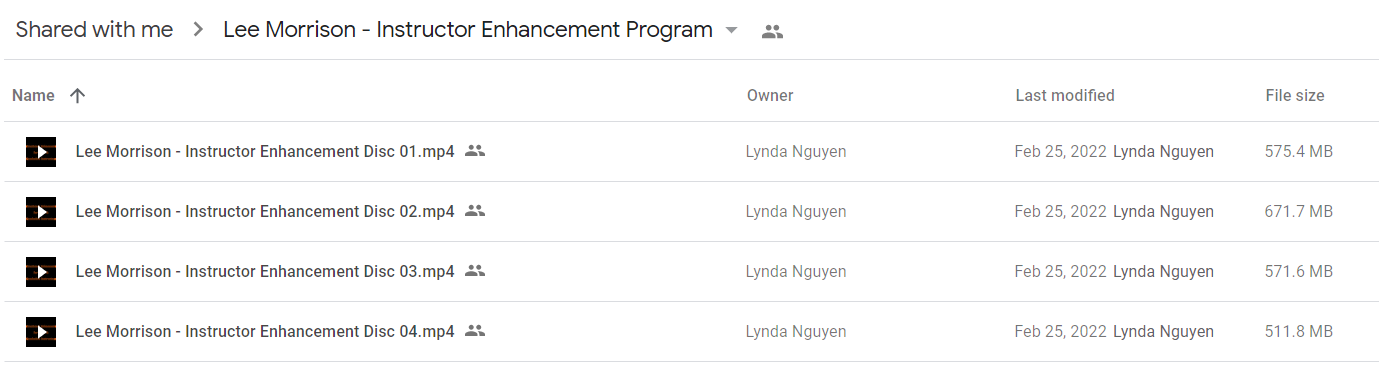Select Instructor Enhancement Disc 02.mp4 file name
This screenshot has height=366, width=1379.
coord(265,211)
